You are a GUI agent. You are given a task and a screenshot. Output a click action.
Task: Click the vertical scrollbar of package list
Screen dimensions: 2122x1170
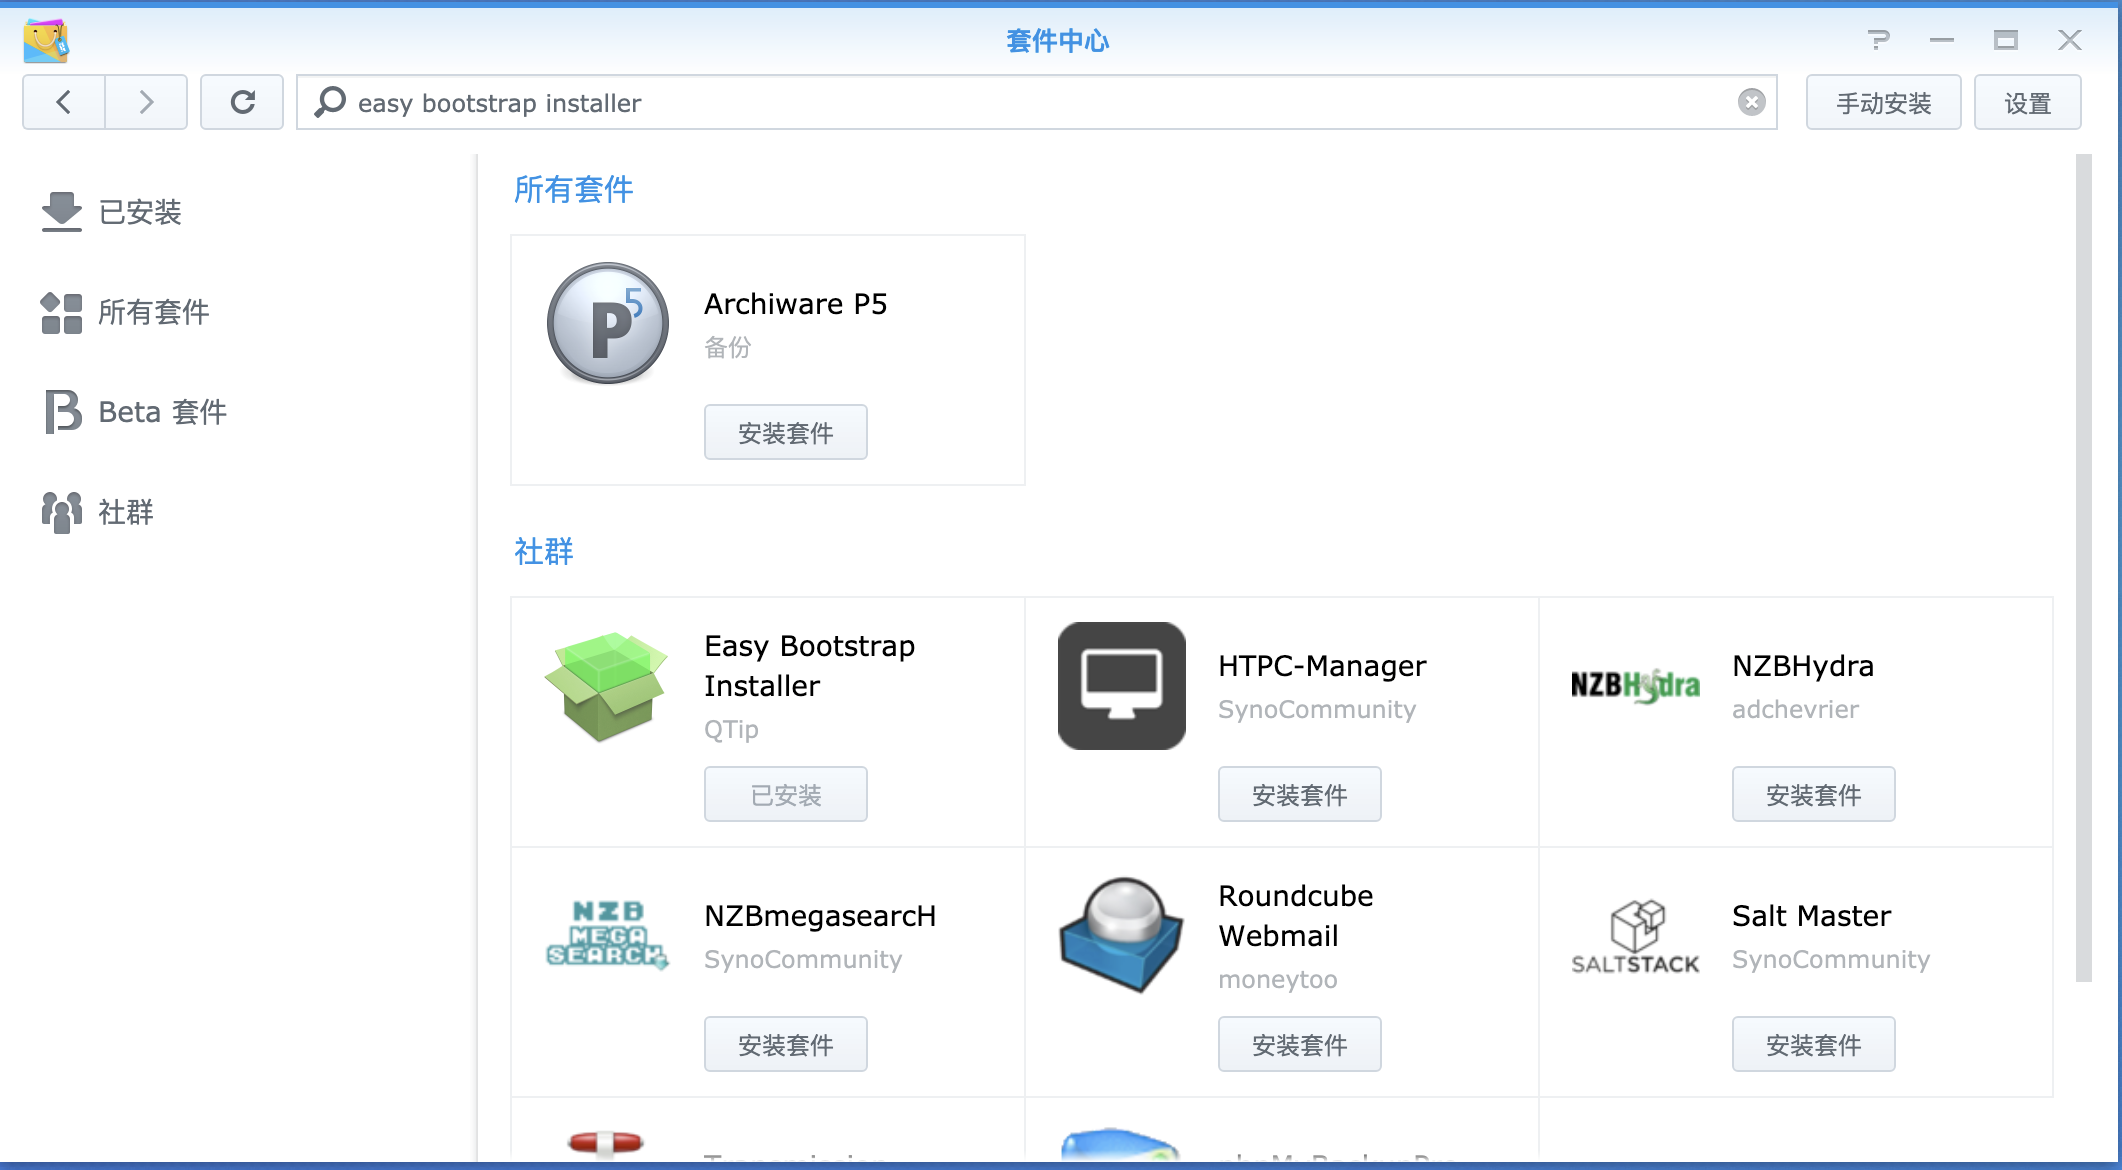[2084, 568]
